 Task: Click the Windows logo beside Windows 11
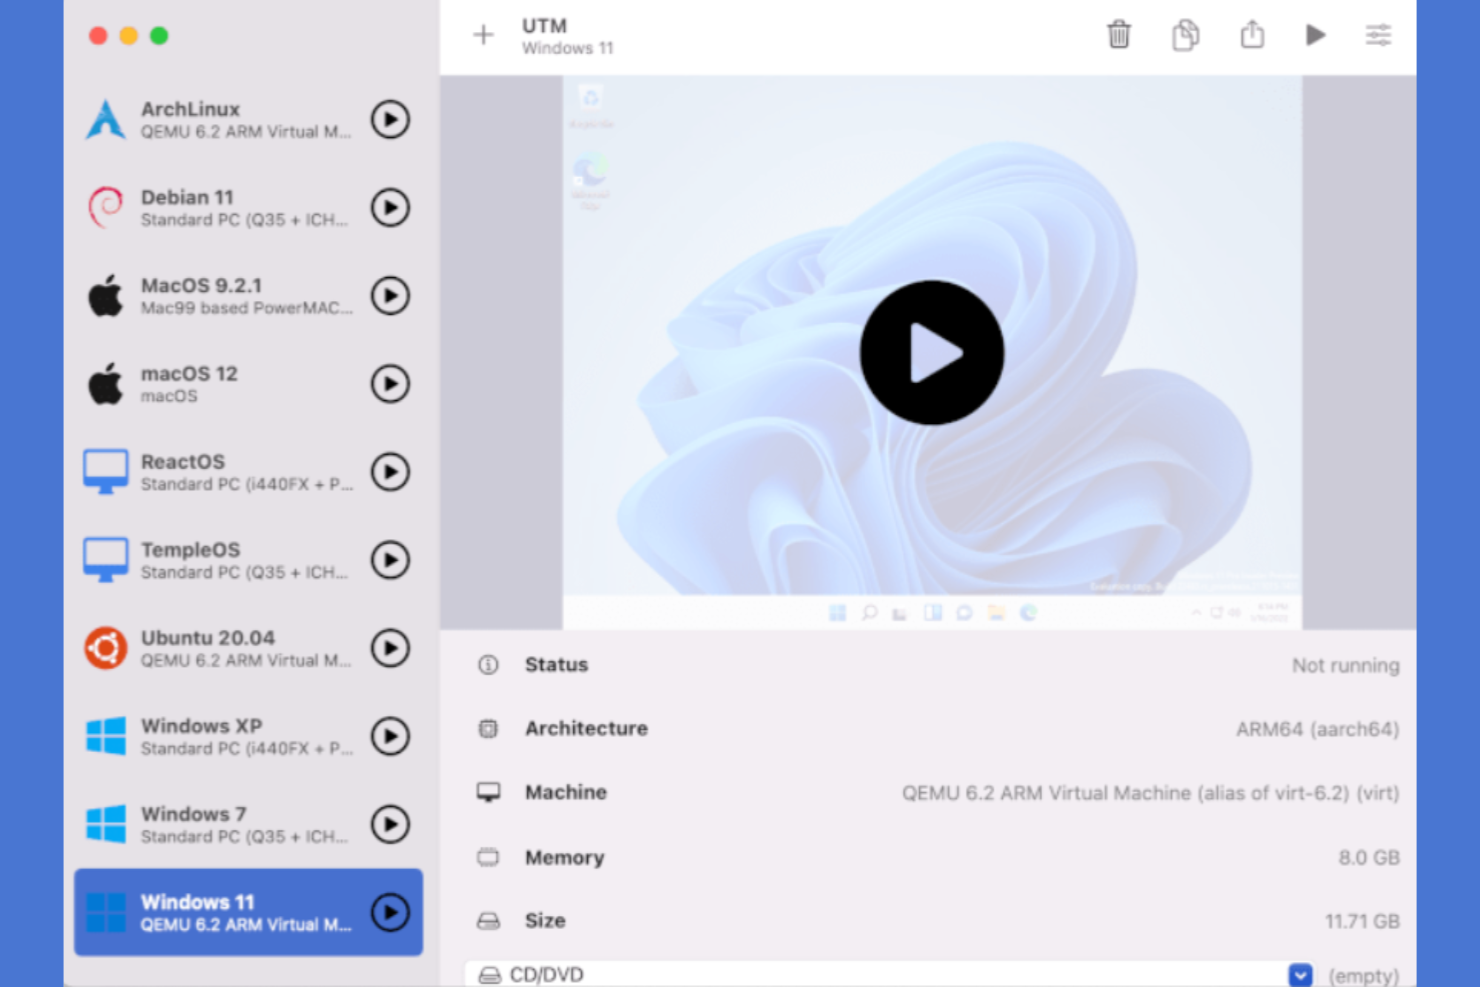click(106, 911)
